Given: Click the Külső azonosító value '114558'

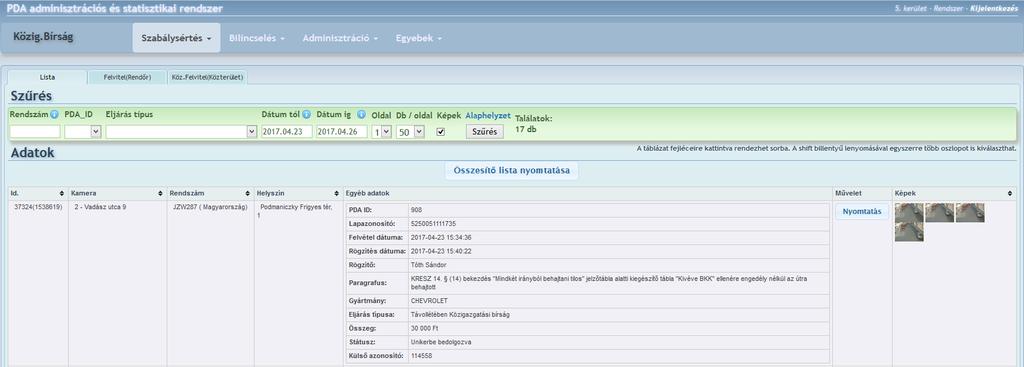Looking at the screenshot, I should coord(421,356).
